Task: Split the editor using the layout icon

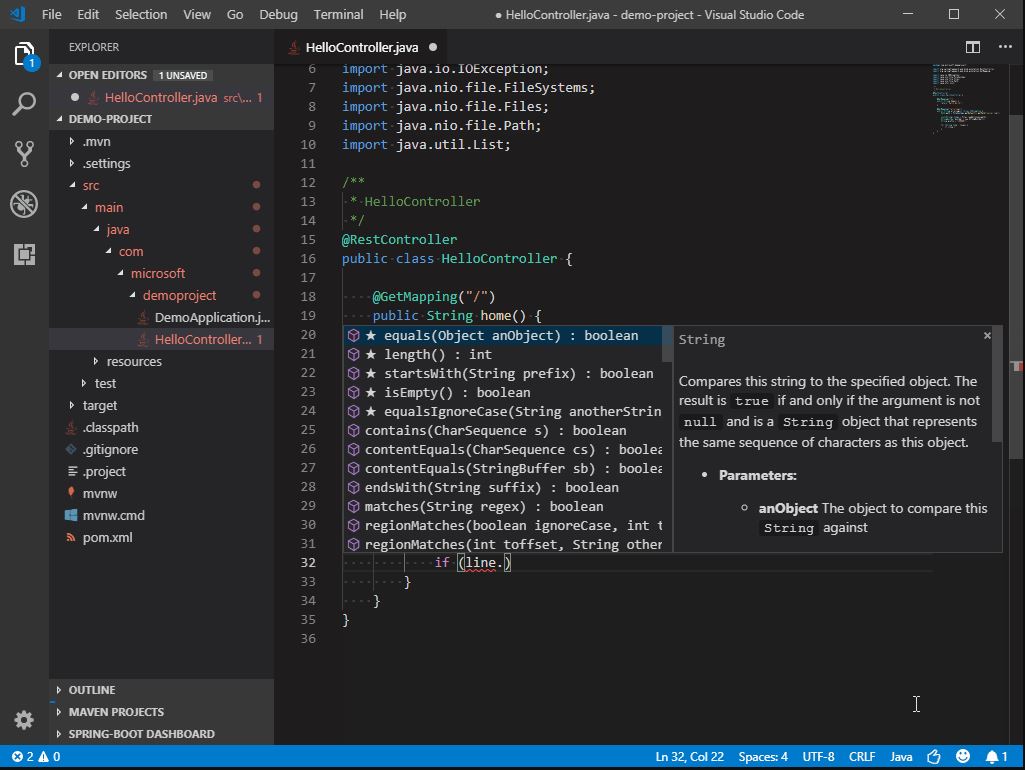Action: tap(971, 46)
